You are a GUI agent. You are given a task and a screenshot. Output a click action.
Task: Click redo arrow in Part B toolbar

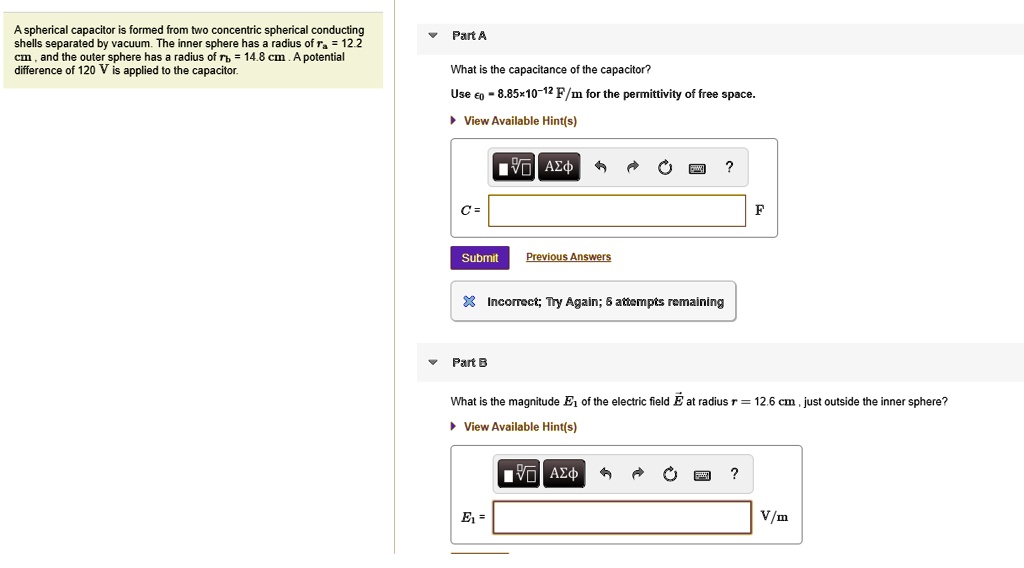[637, 474]
